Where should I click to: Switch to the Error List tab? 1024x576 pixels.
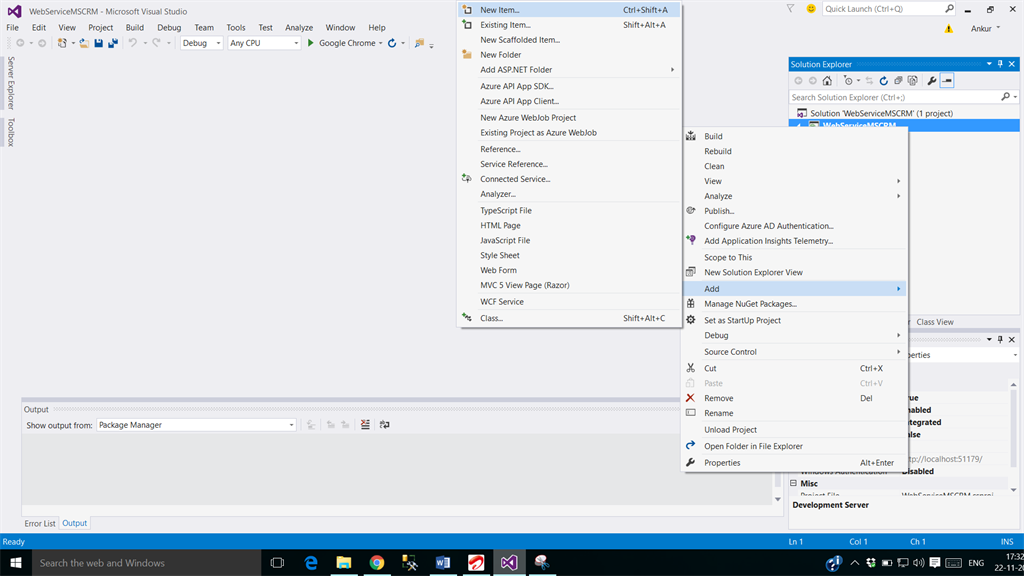(x=40, y=523)
